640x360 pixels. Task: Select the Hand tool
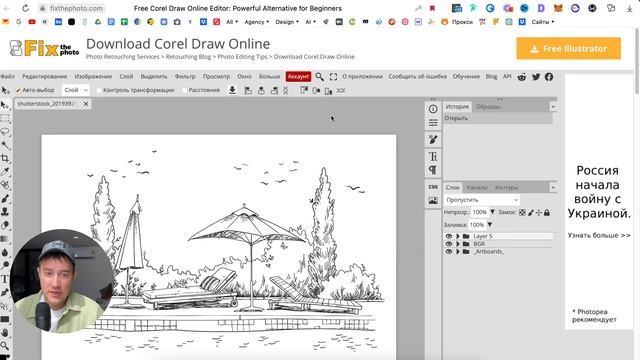point(4,333)
